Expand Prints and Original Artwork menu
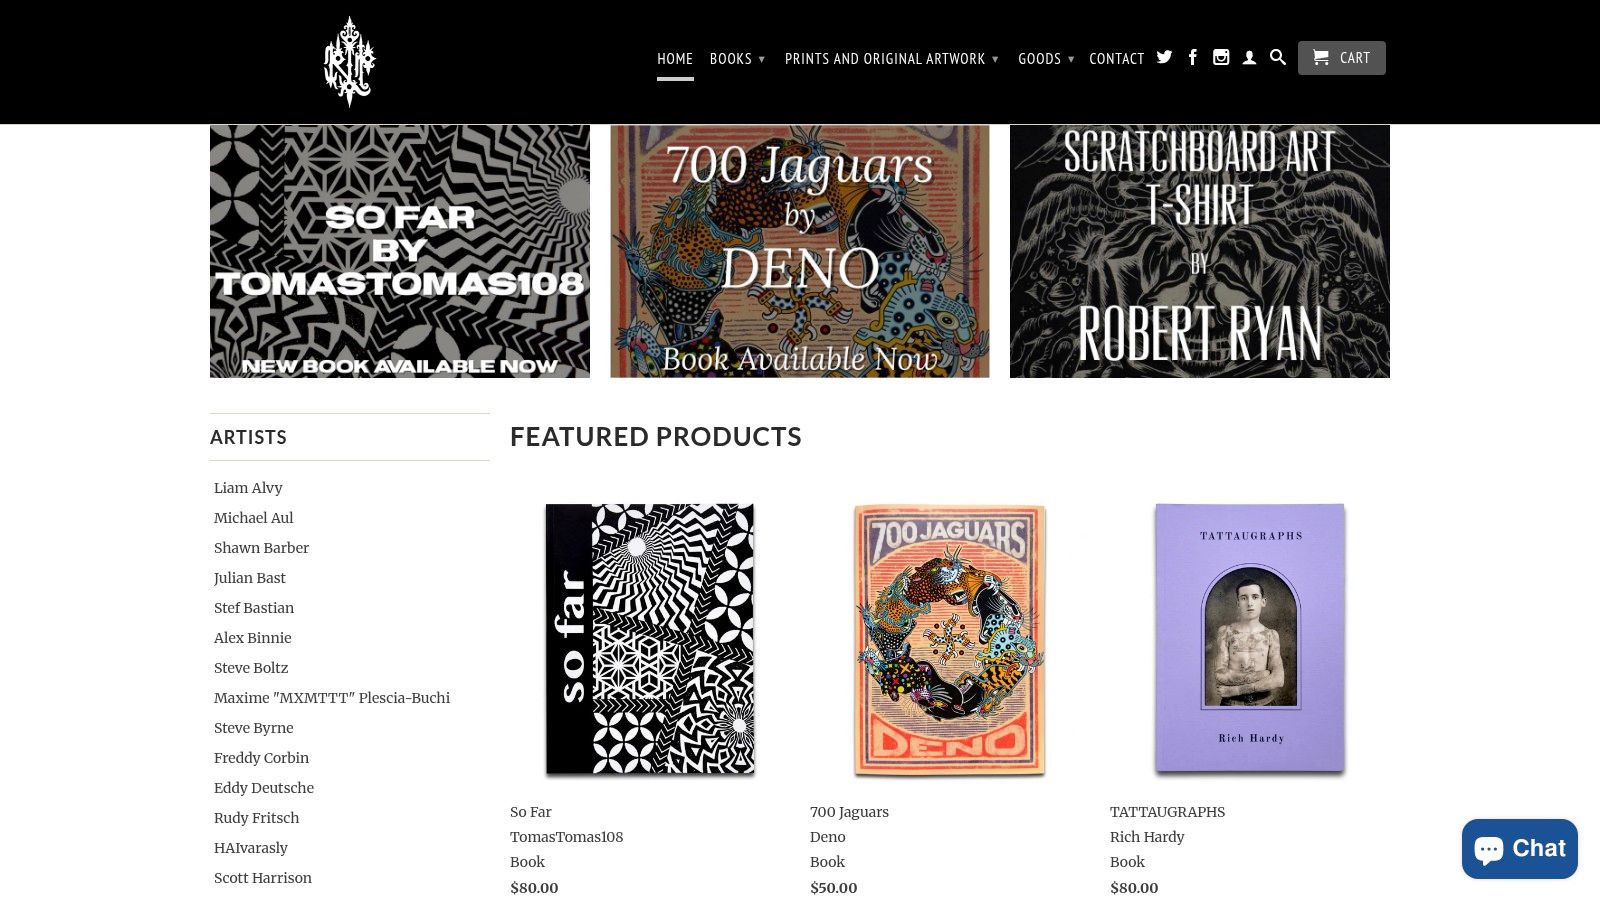Screen dimensions: 1600x900 pos(892,59)
